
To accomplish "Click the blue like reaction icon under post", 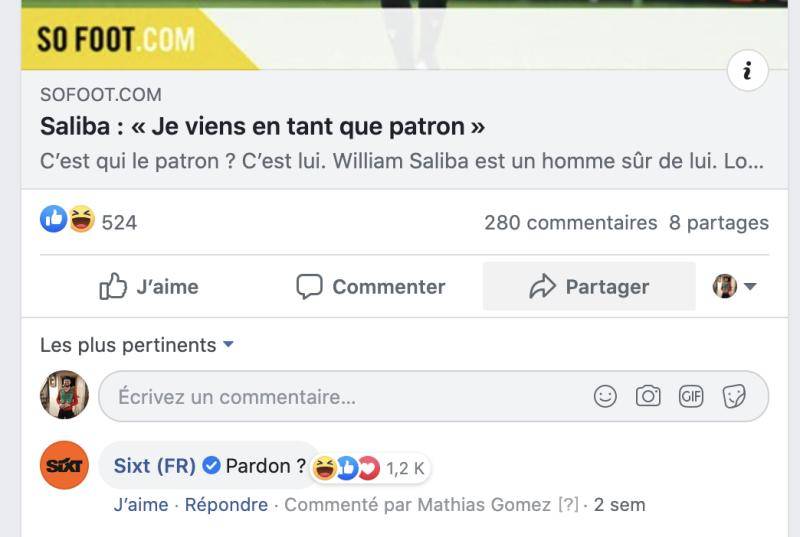I will click(53, 220).
